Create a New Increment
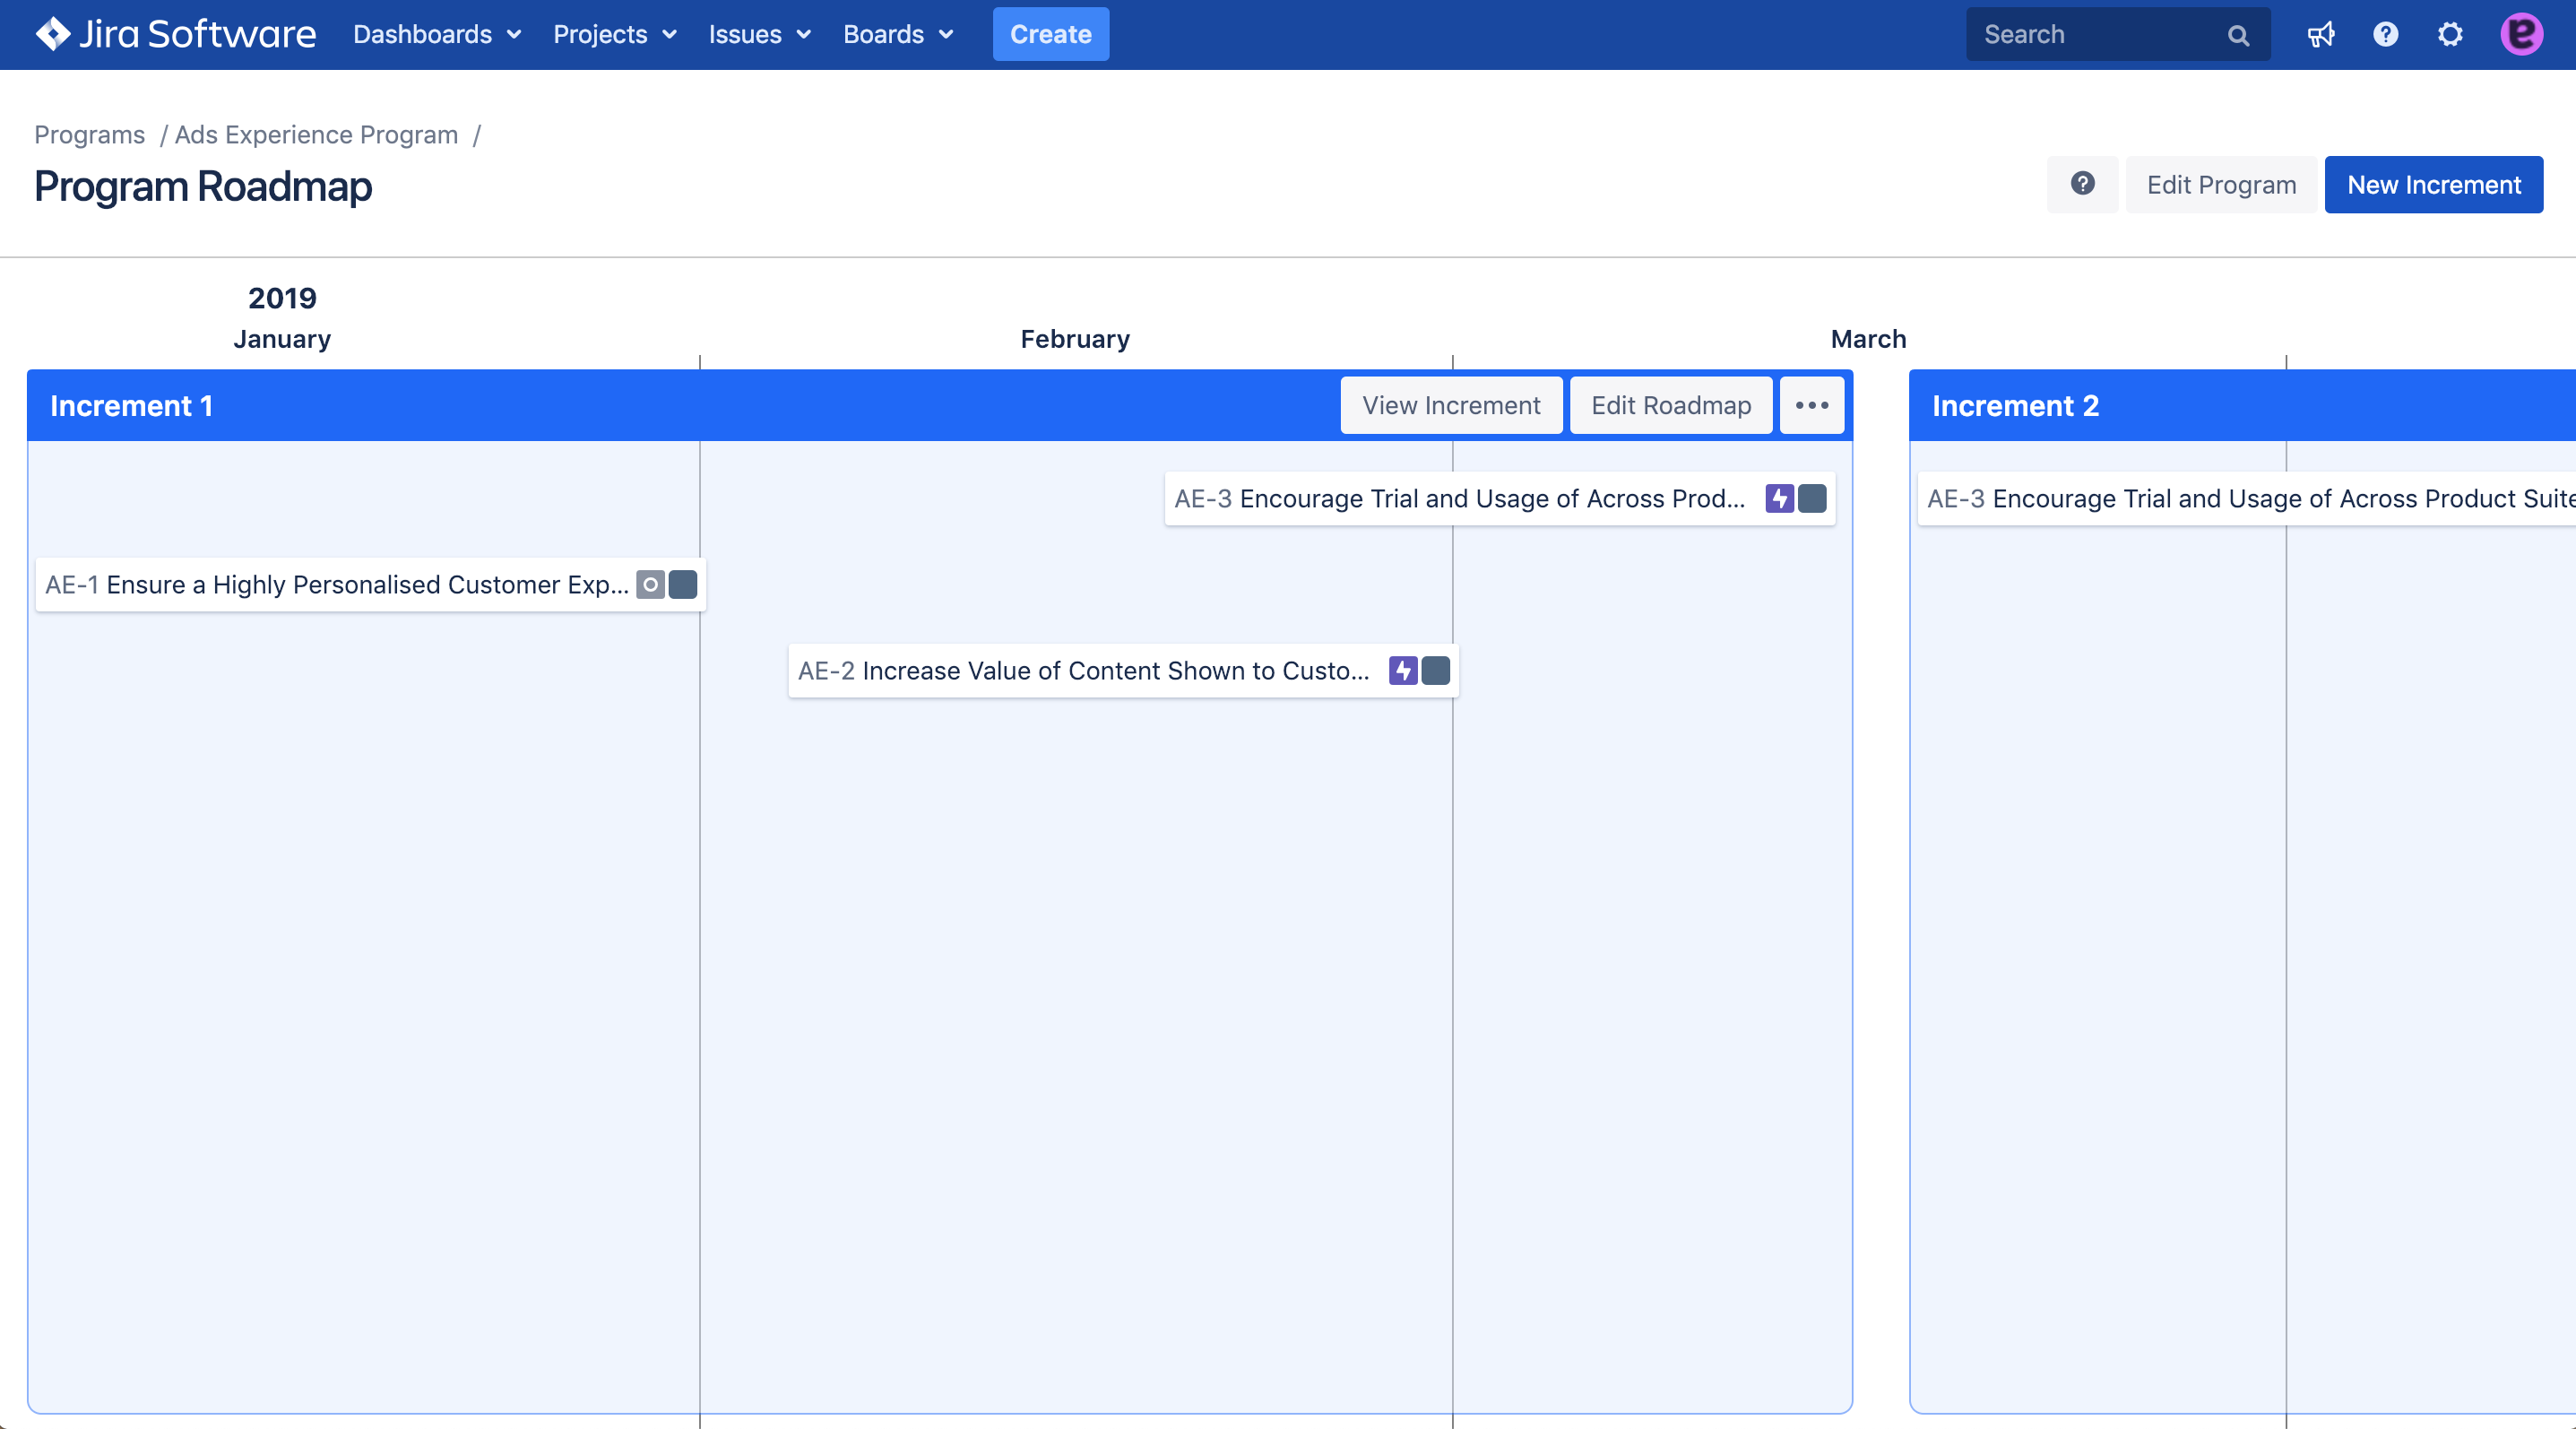This screenshot has width=2576, height=1429. point(2433,184)
